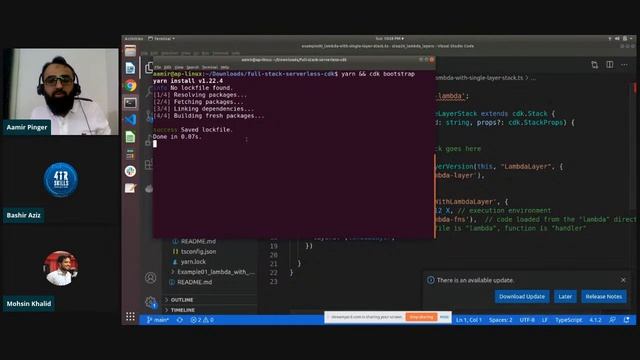The image size is (640, 360).
Task: Open Visual Studio Code dock icon
Action: [130, 120]
